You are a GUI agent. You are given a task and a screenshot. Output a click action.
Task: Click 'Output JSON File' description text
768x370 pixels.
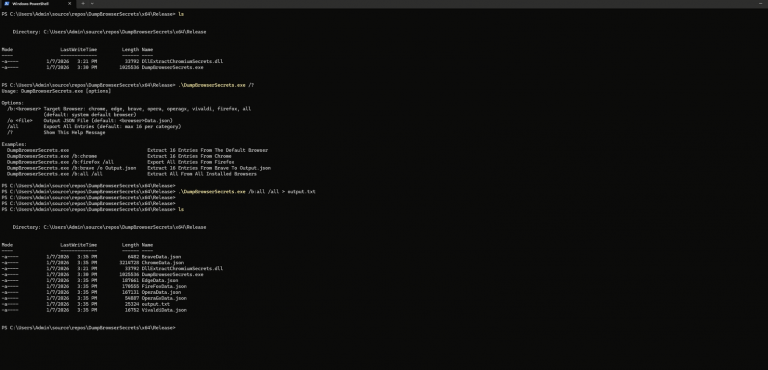coord(108,121)
